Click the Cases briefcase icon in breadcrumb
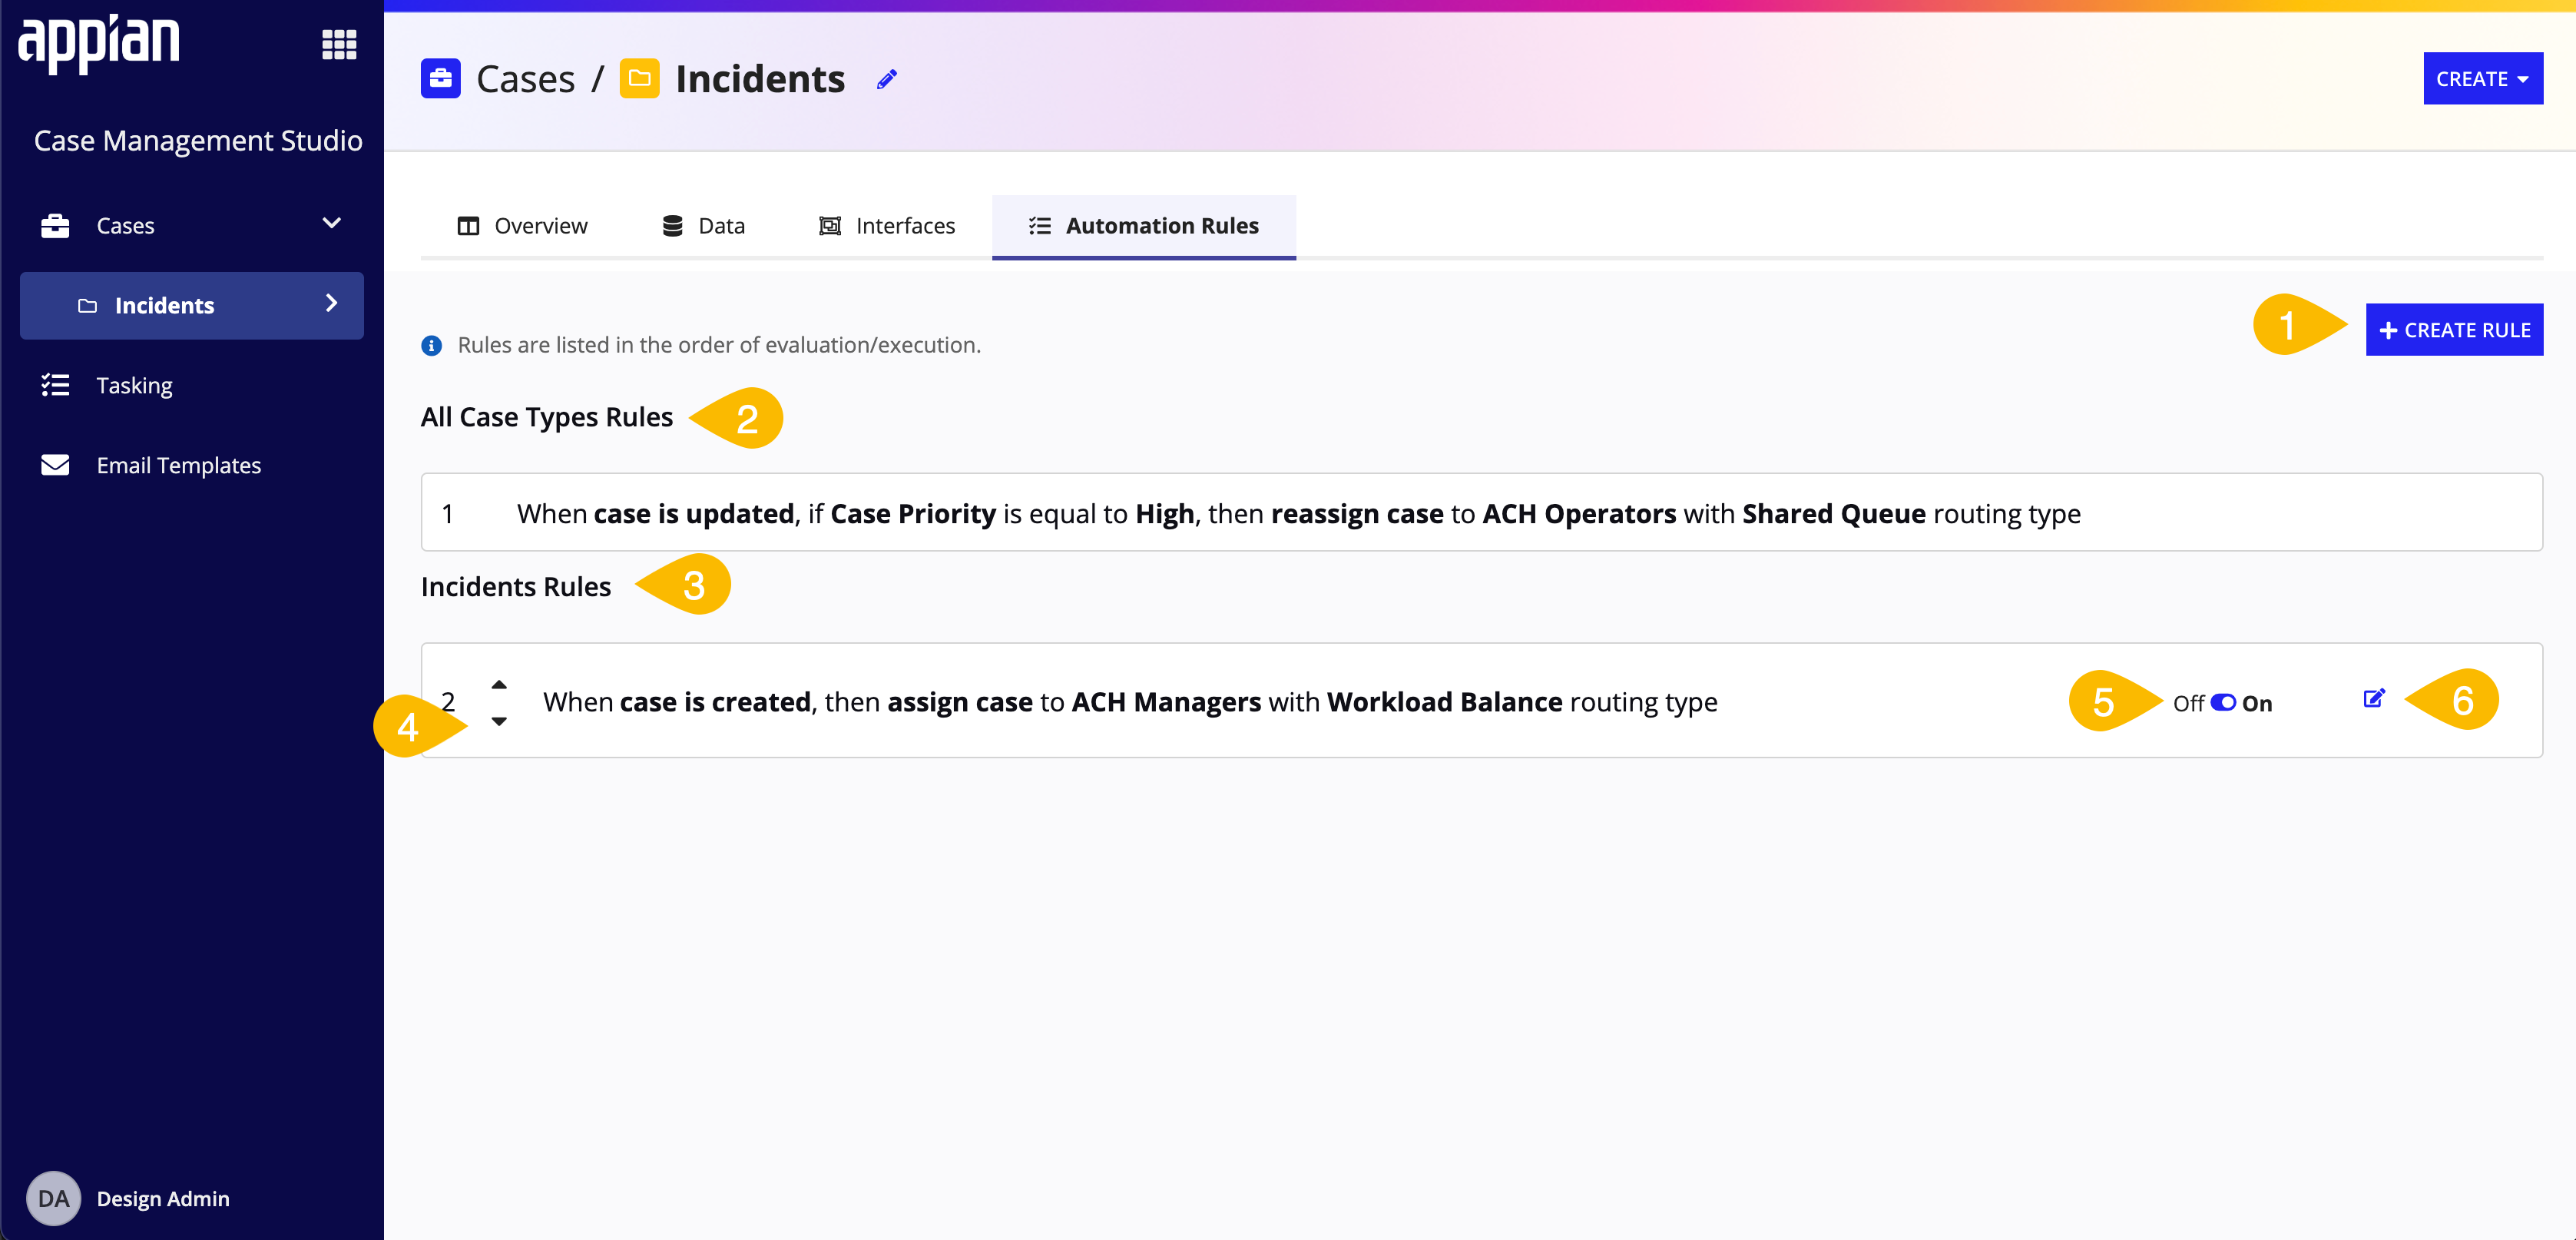Screen dimensions: 2576x1240 pos(440,78)
